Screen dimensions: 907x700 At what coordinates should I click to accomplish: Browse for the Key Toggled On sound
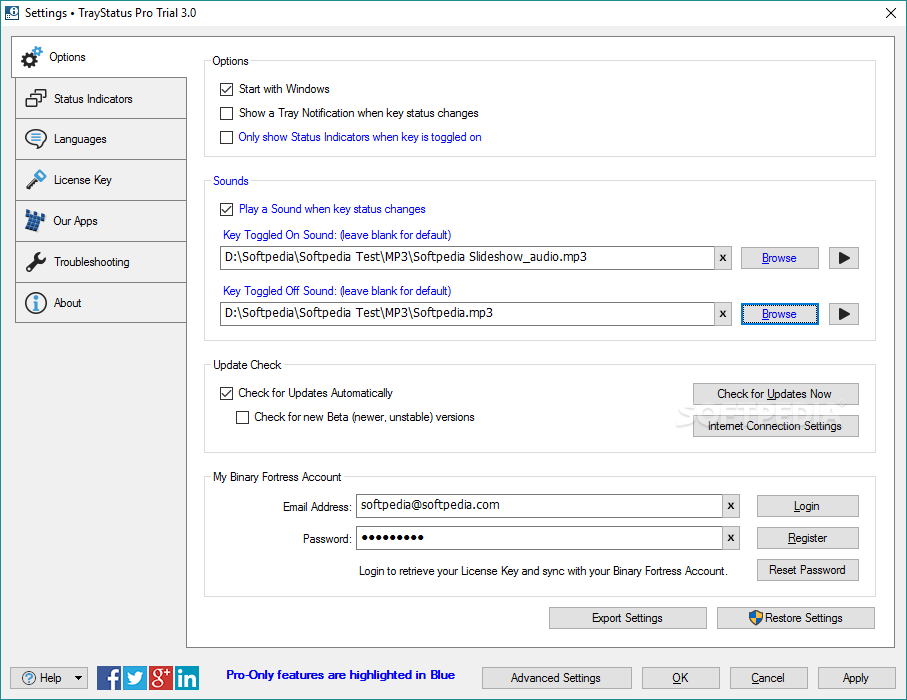point(779,258)
